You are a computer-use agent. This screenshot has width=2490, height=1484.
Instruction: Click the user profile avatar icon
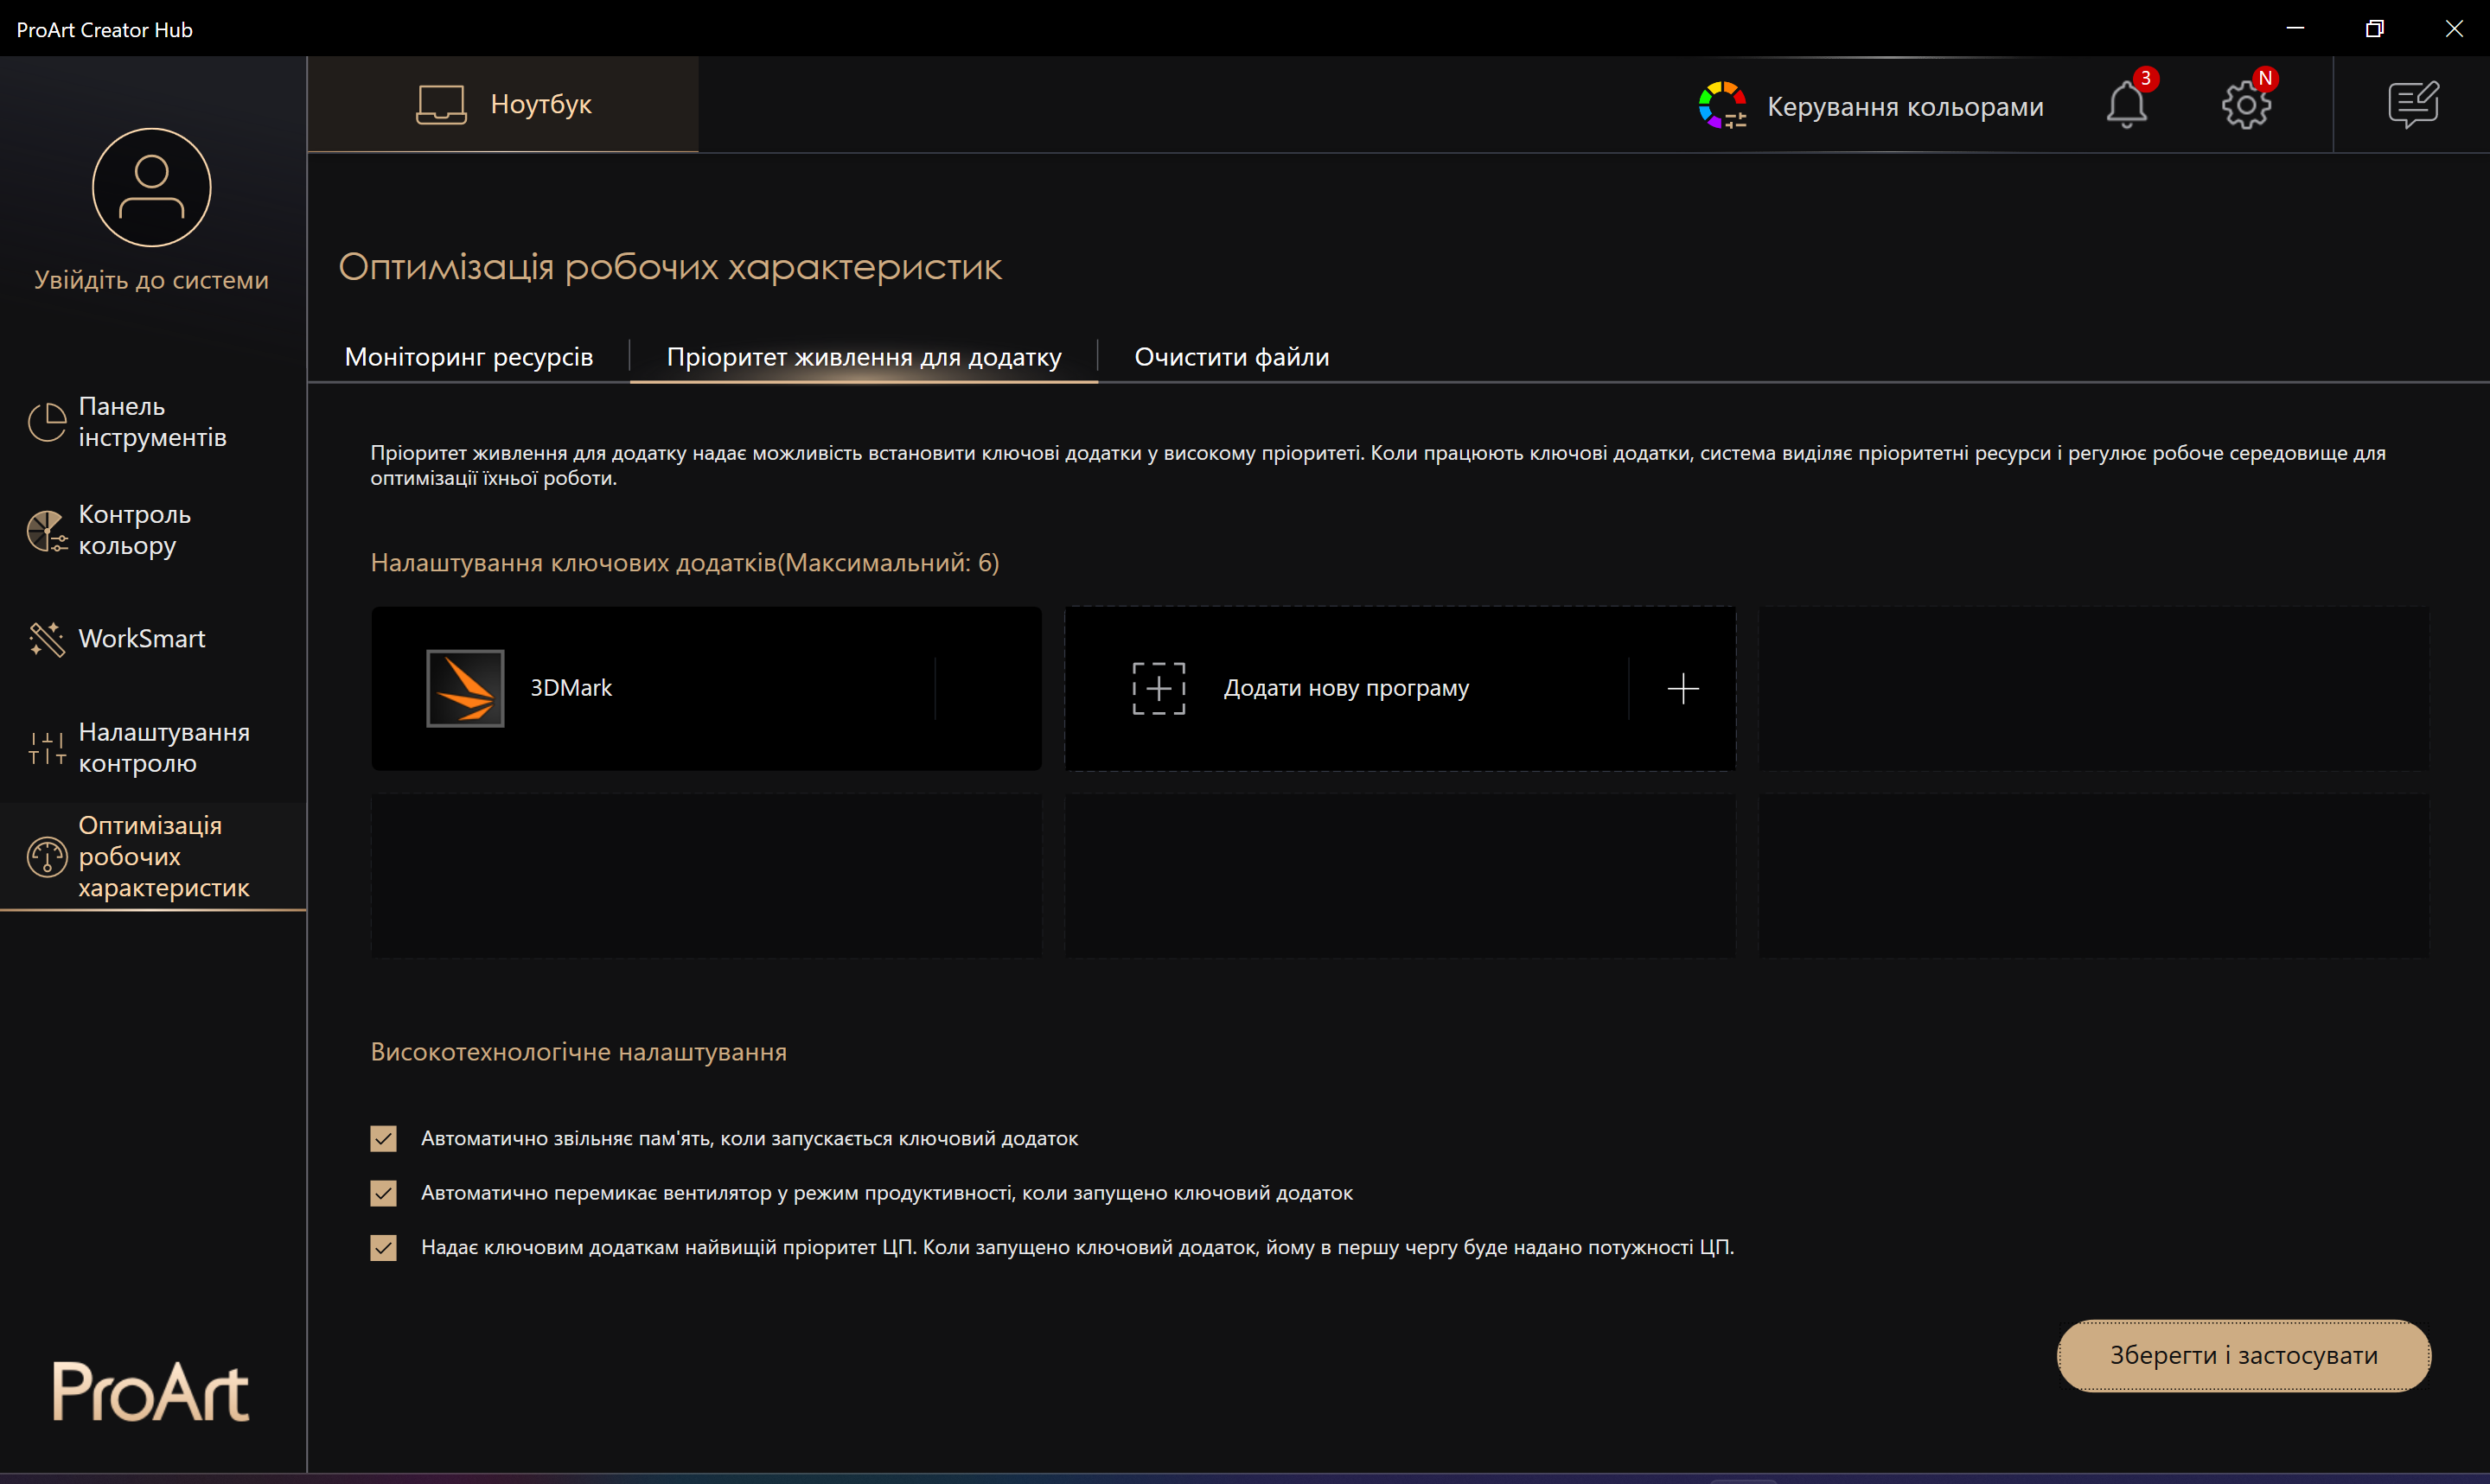click(151, 187)
